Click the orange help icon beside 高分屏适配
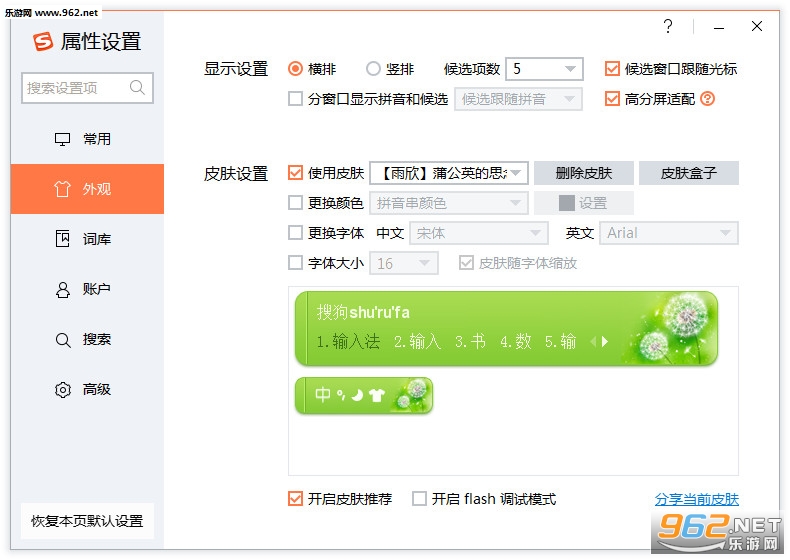 [707, 99]
